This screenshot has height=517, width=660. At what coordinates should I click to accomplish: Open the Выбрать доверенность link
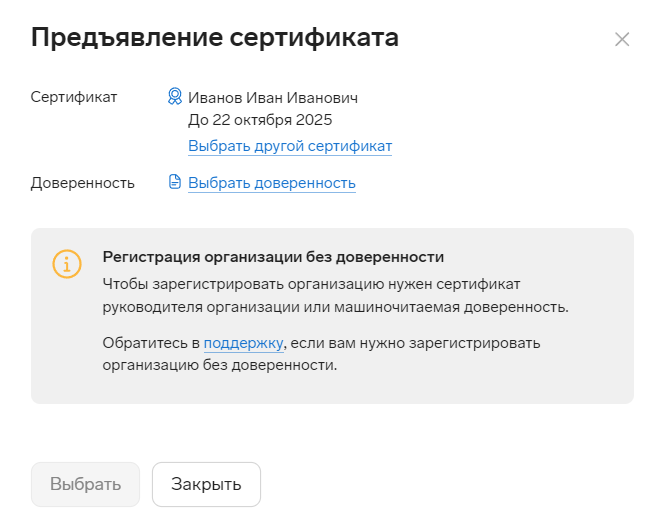coord(272,183)
